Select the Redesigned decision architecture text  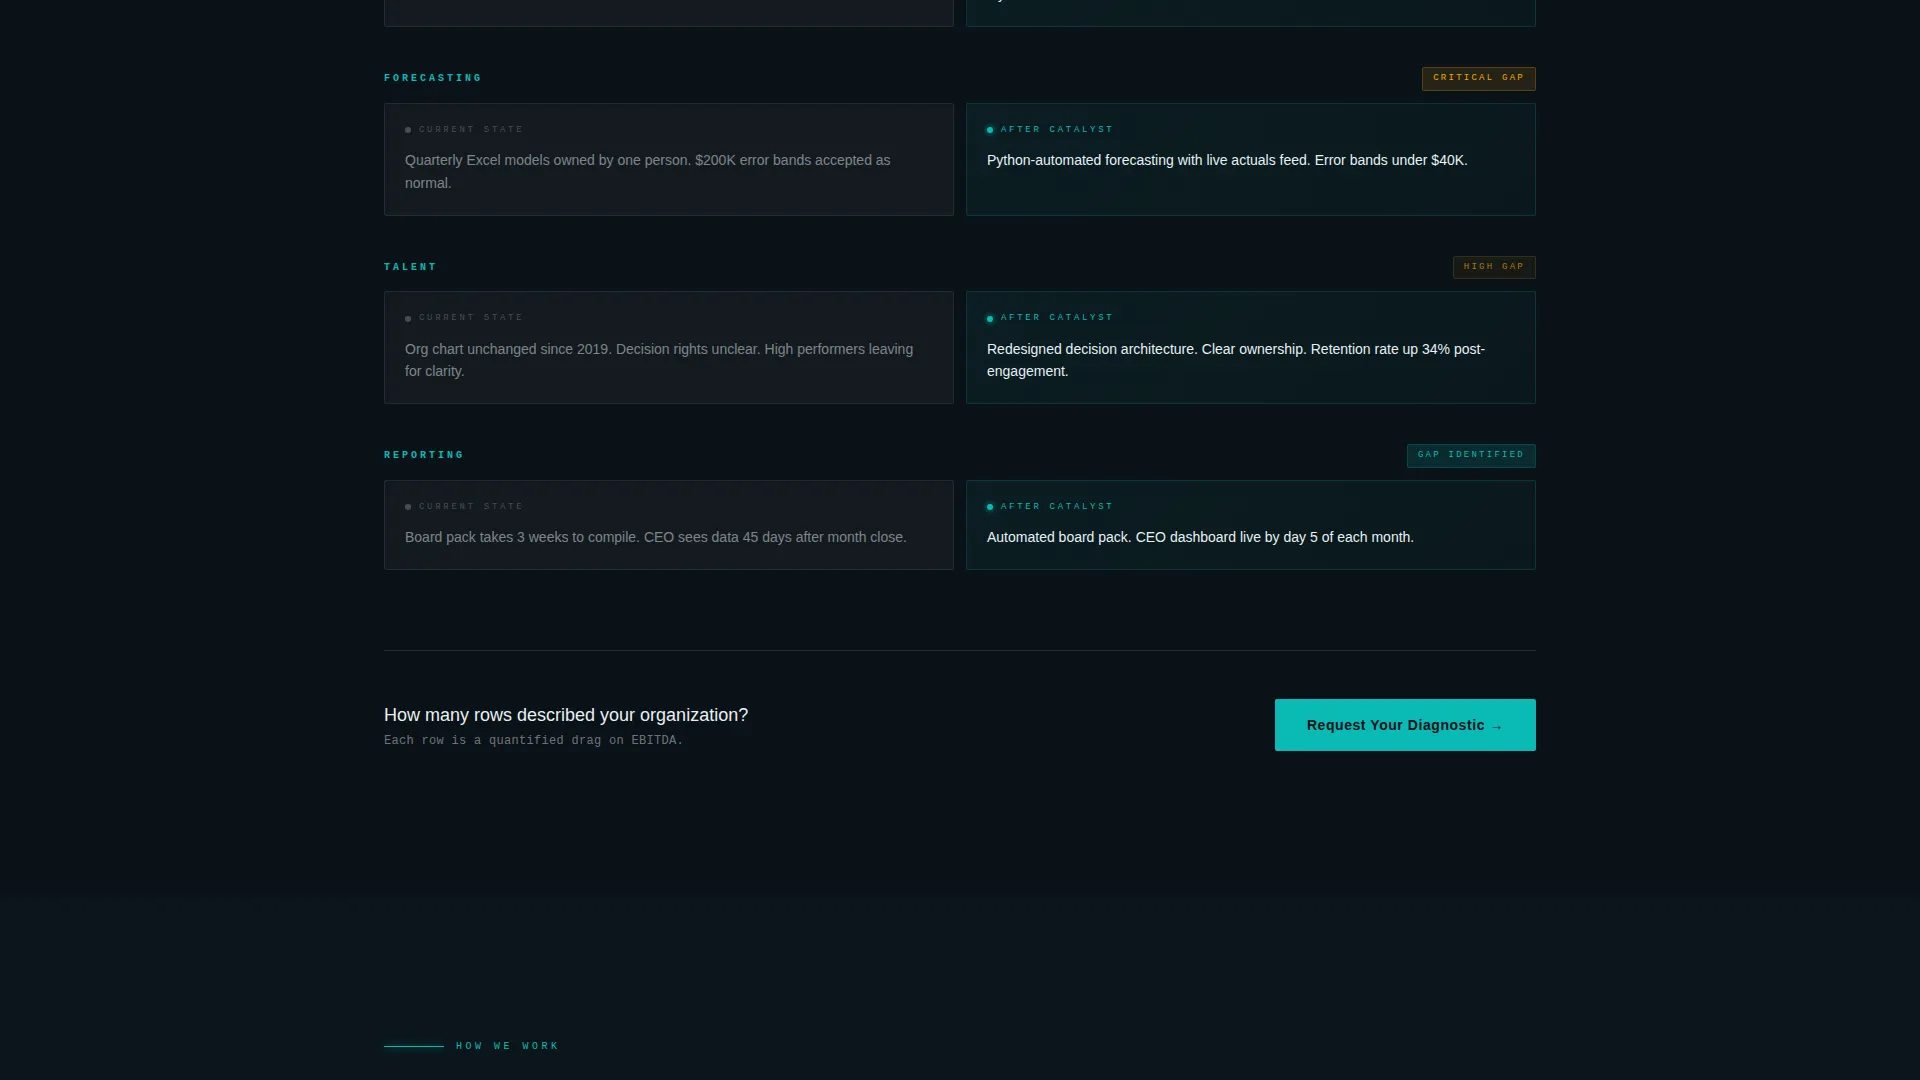coord(1236,360)
